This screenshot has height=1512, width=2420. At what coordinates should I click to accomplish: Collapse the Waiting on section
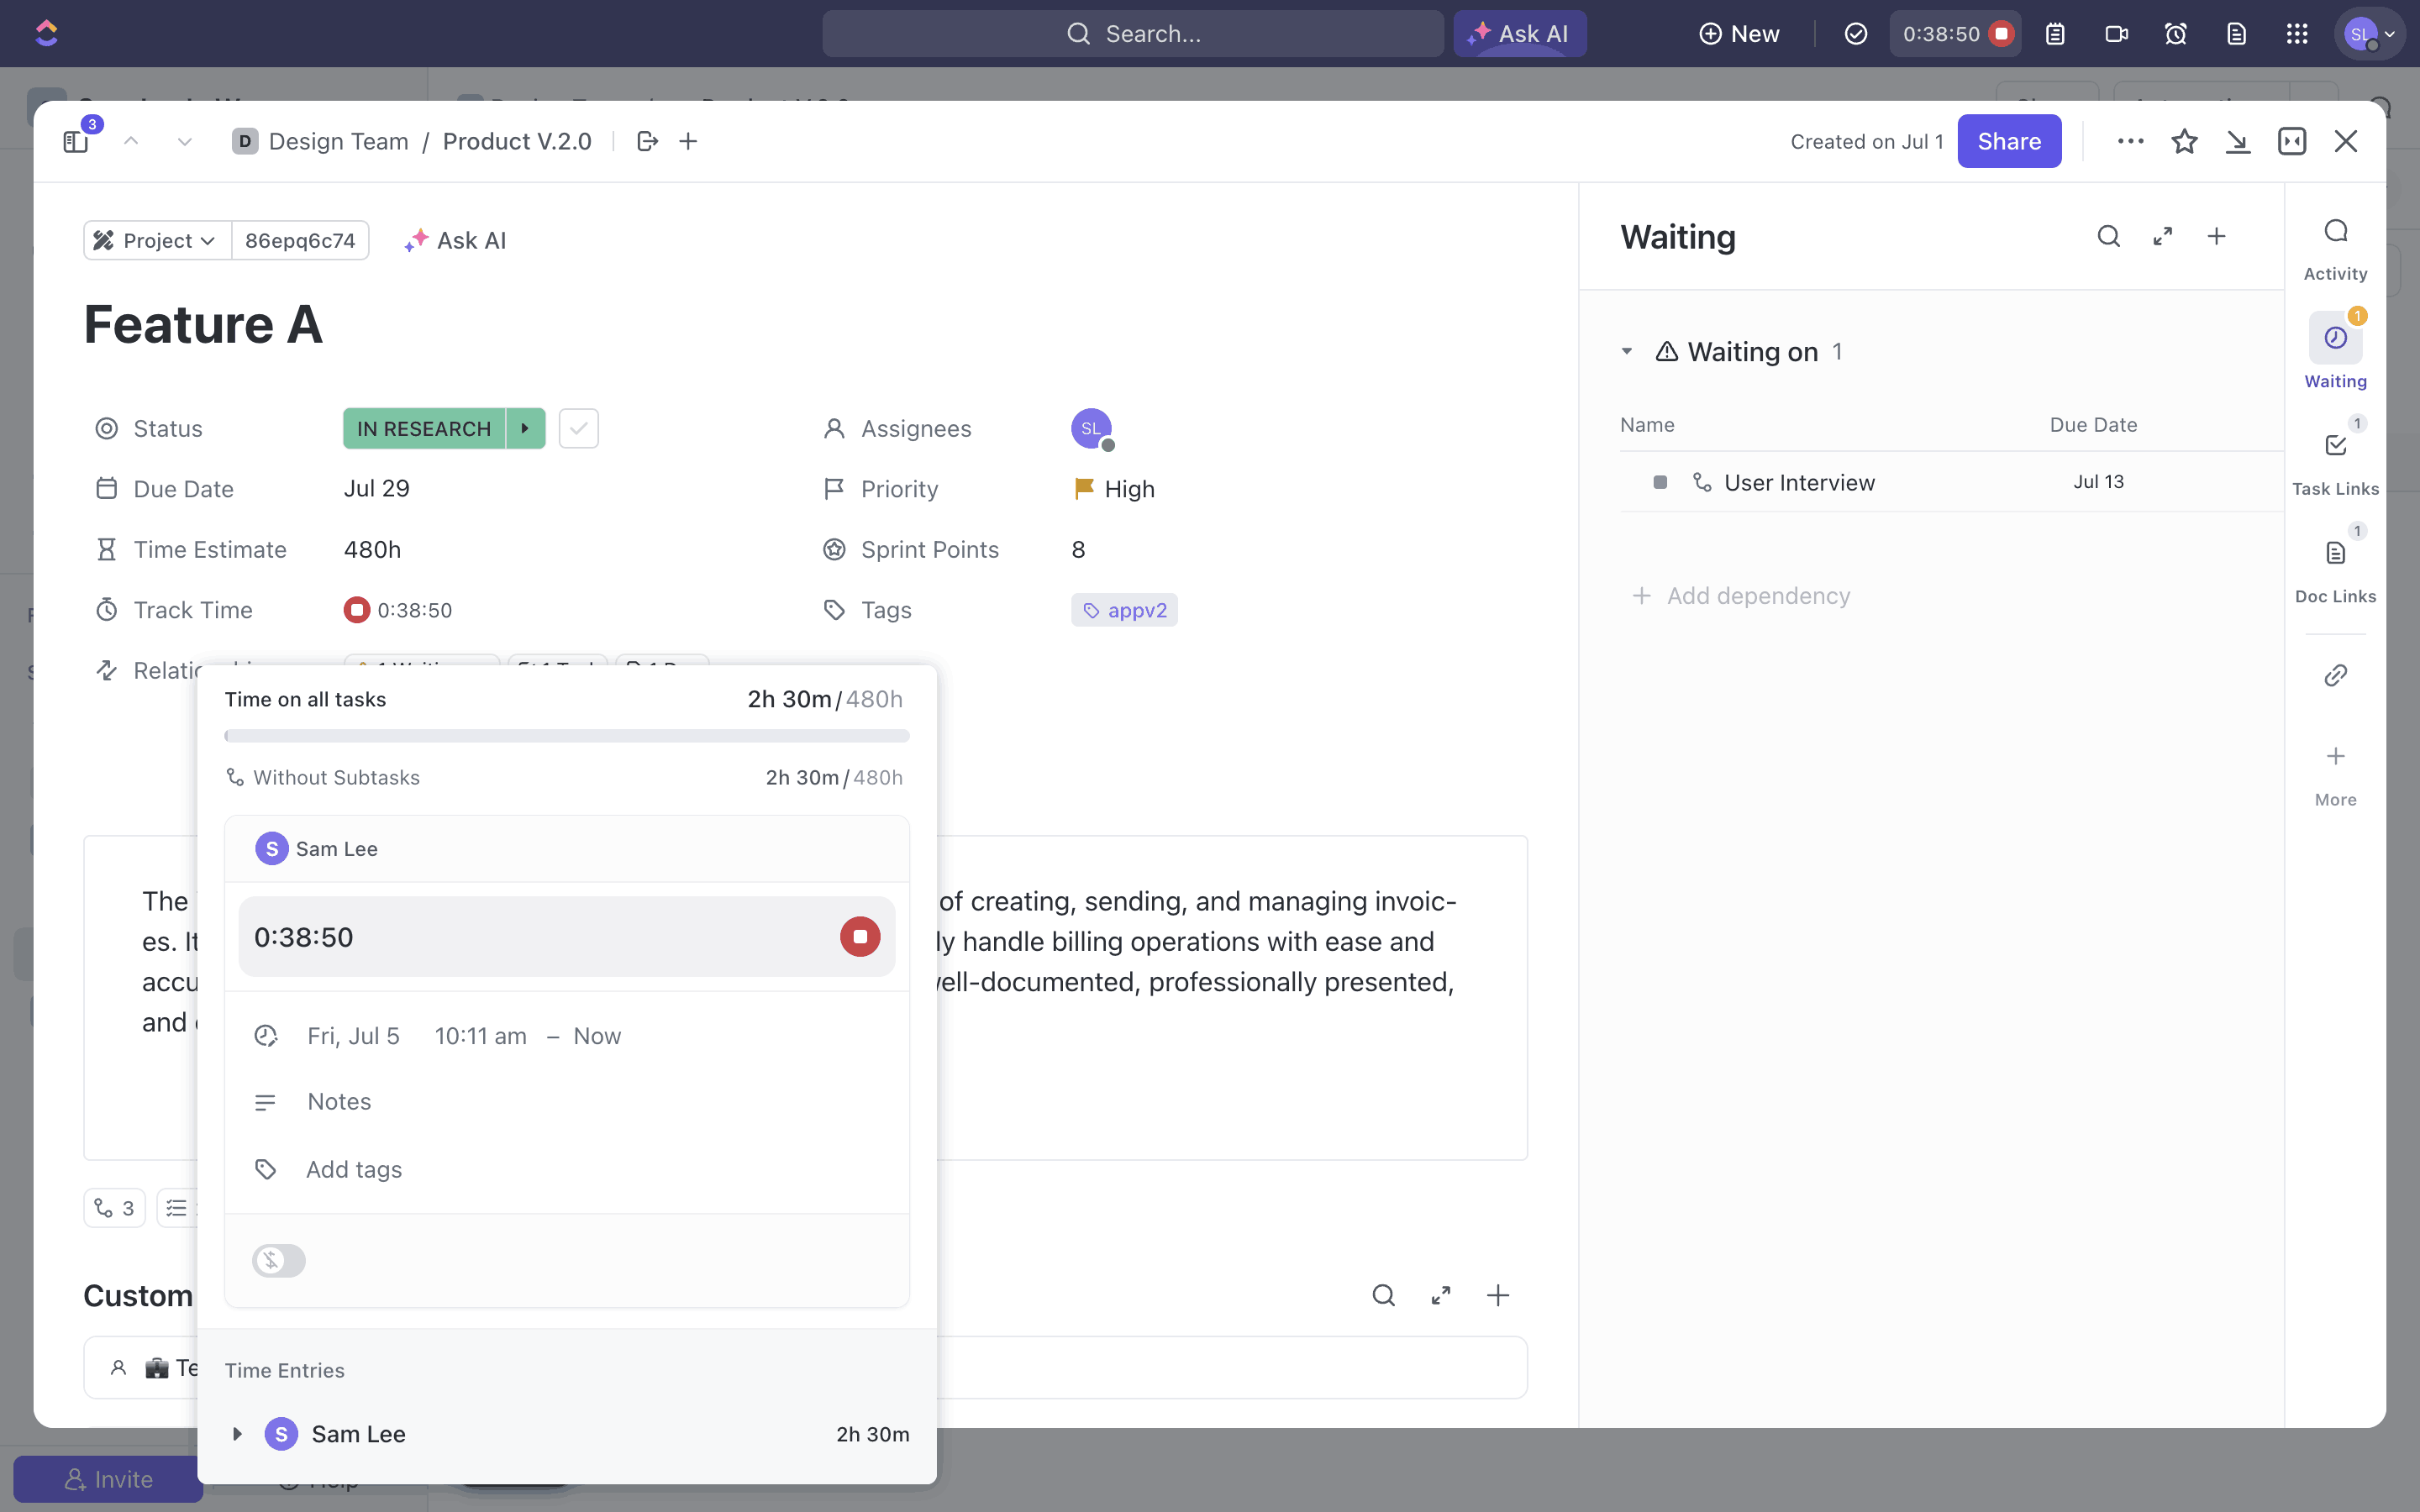pyautogui.click(x=1627, y=352)
